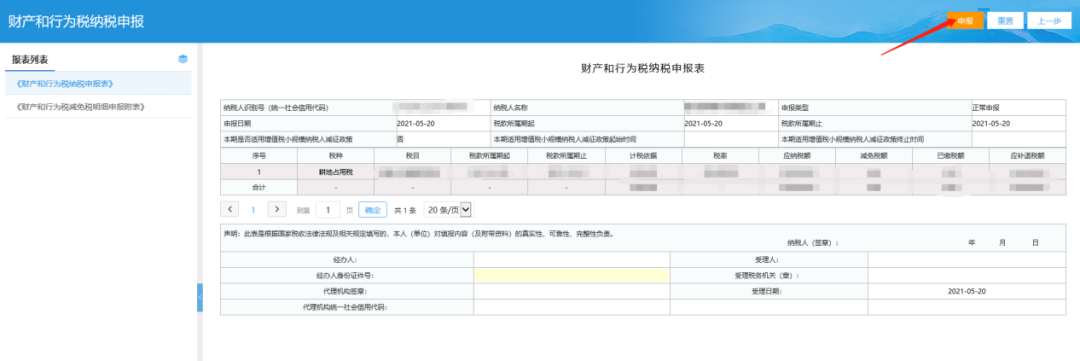Collapse the left sidebar with the blue handle
Viewport: 1080px width, 361px height.
click(x=200, y=297)
